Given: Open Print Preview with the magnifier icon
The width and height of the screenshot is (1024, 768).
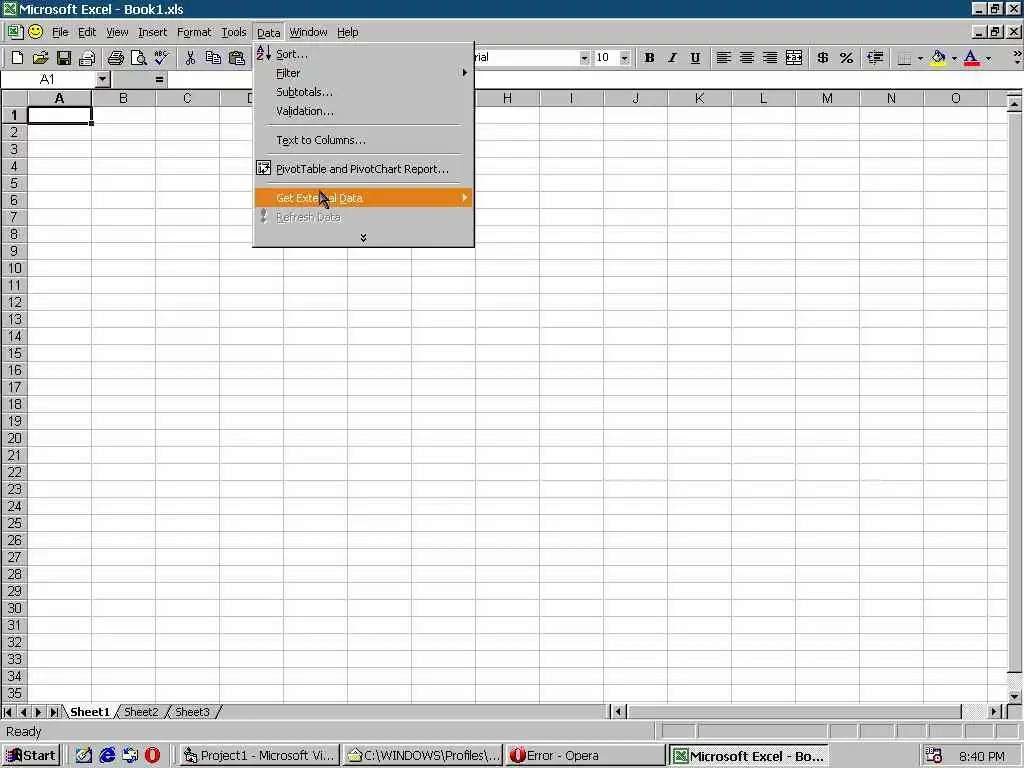Looking at the screenshot, I should [138, 58].
